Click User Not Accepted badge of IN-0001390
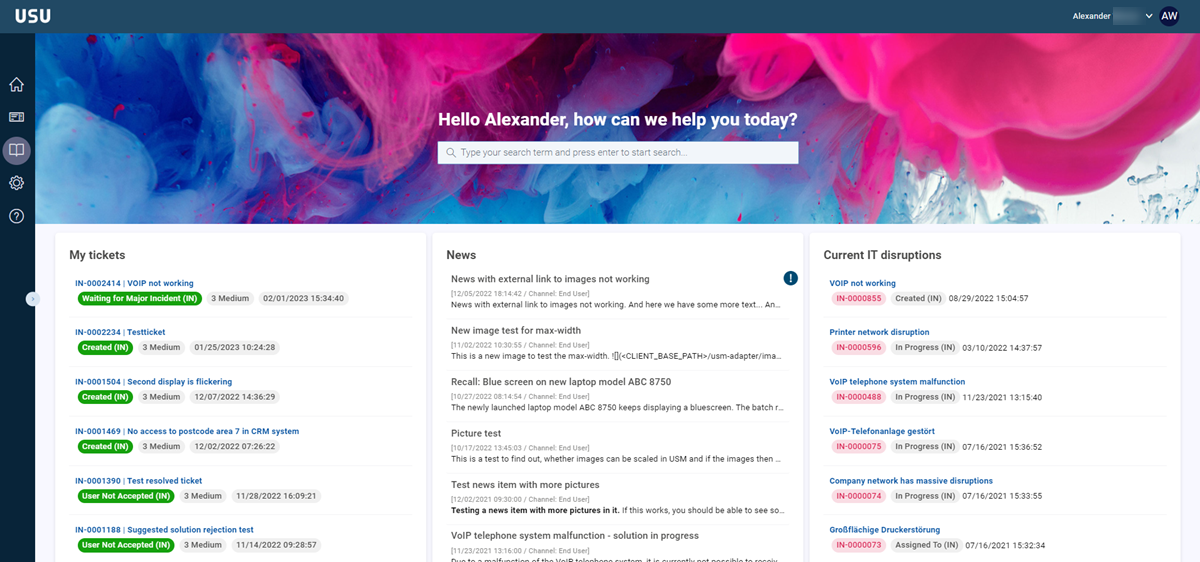The image size is (1200, 562). click(x=126, y=495)
